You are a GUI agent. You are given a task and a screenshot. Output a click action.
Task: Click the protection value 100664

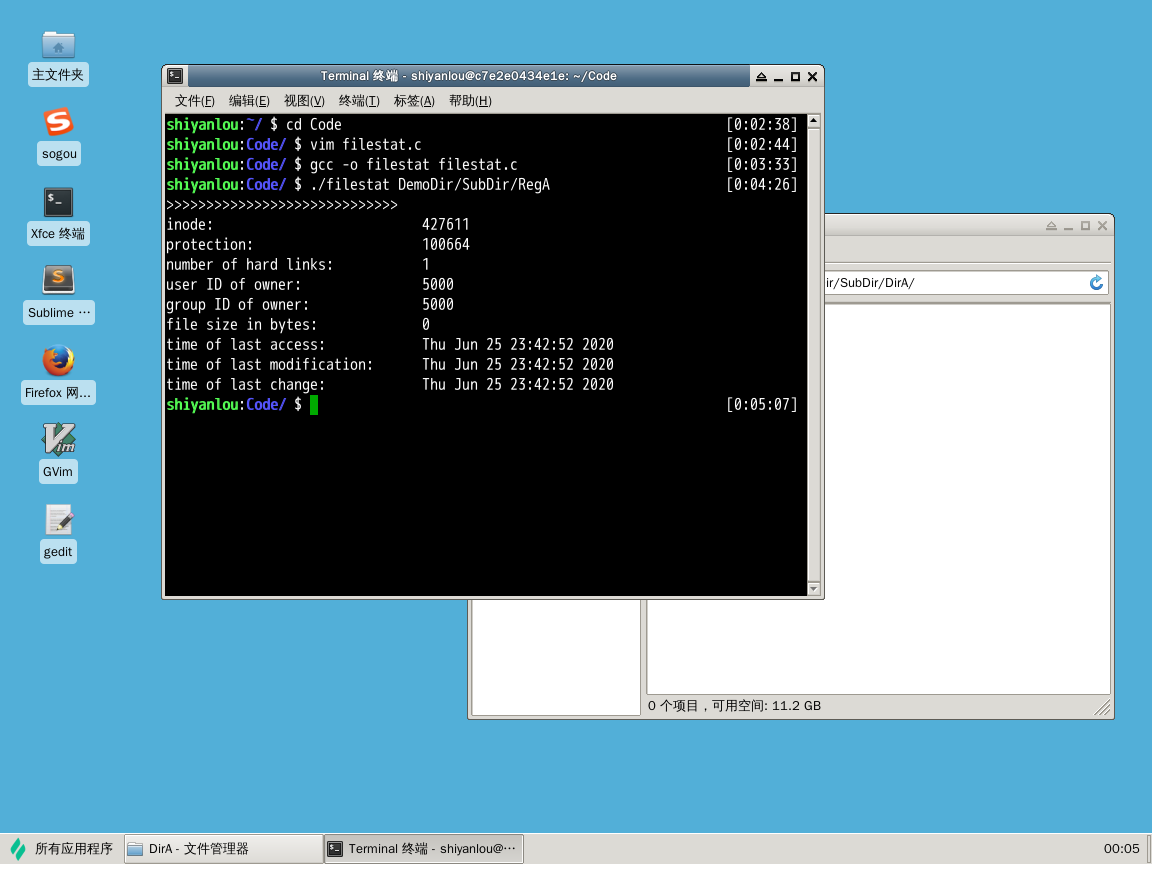pyautogui.click(x=445, y=245)
